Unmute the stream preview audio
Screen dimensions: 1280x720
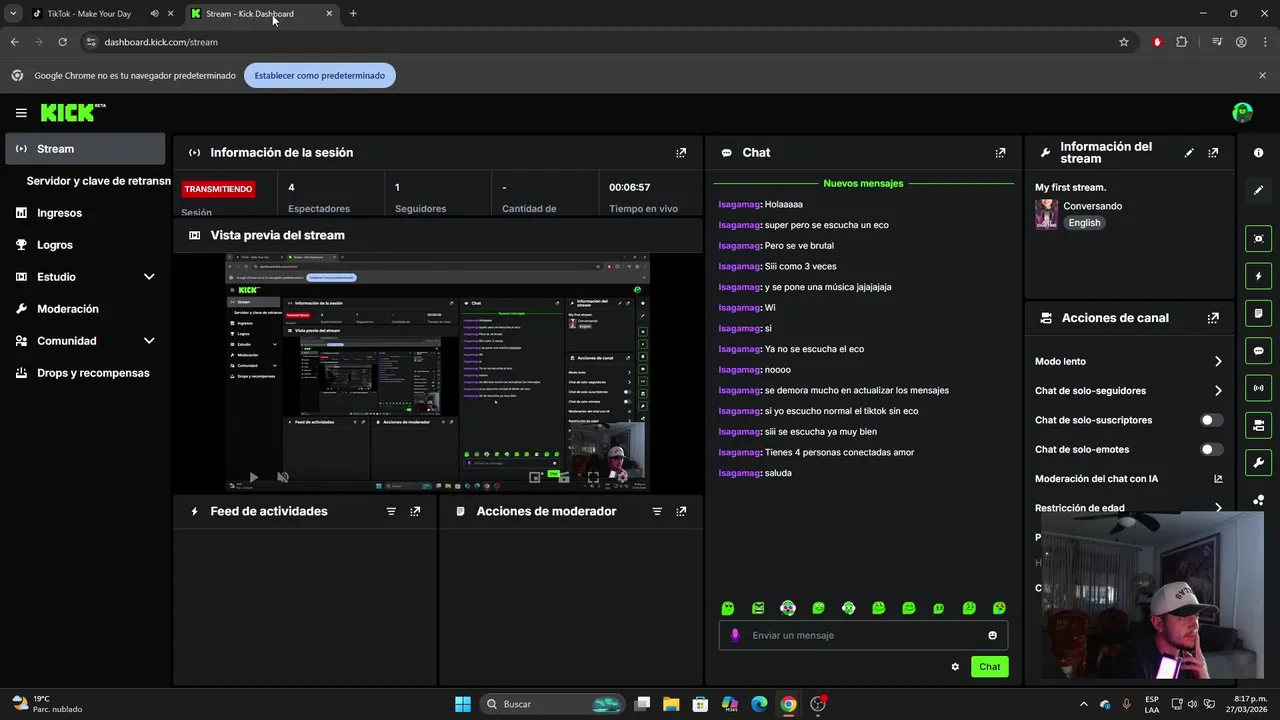point(283,478)
